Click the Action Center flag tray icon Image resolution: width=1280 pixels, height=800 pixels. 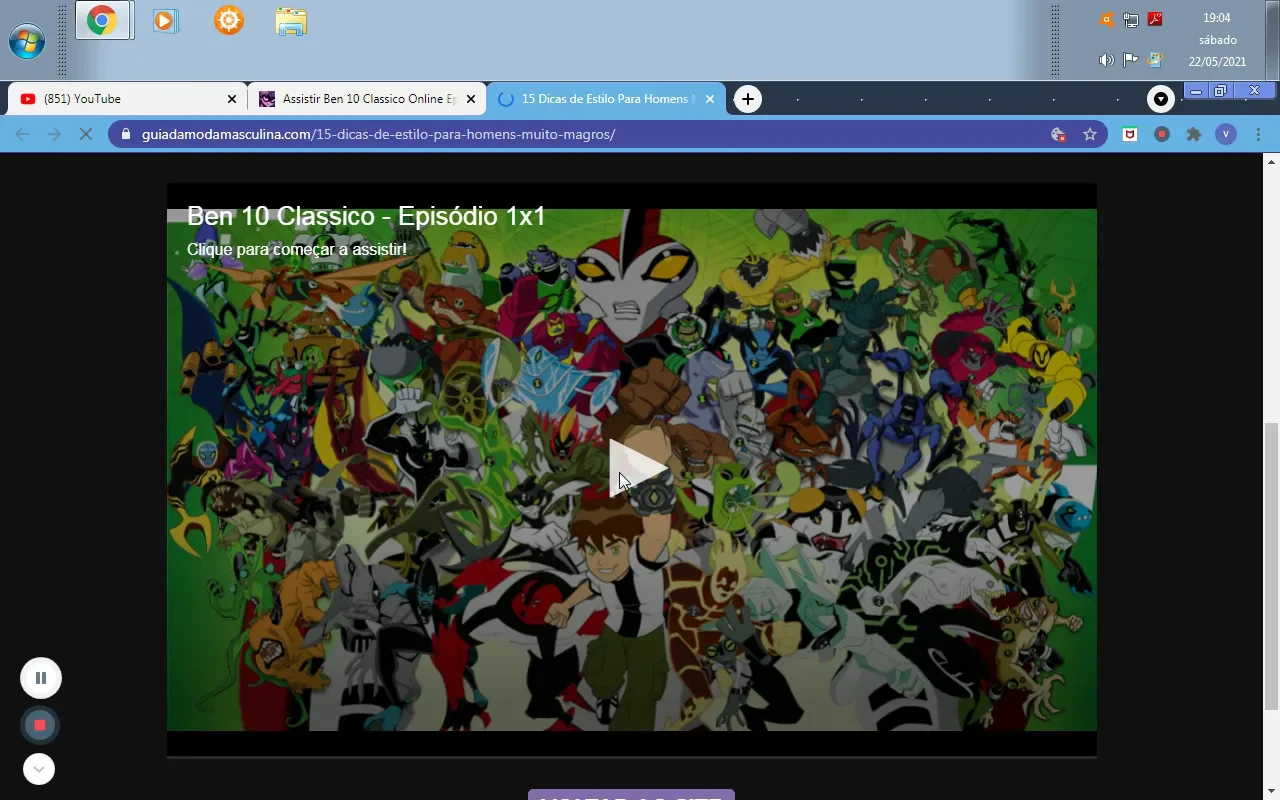coord(1131,60)
